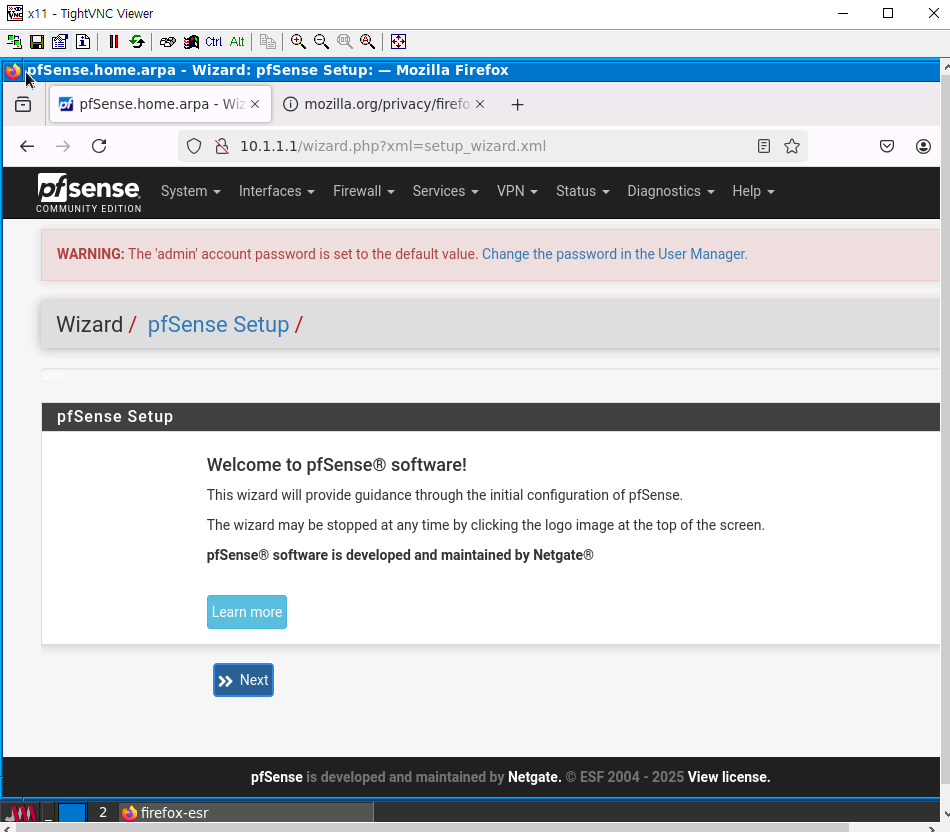Viewport: 950px width, 832px height.
Task: Click the Next wizard button
Action: (243, 680)
